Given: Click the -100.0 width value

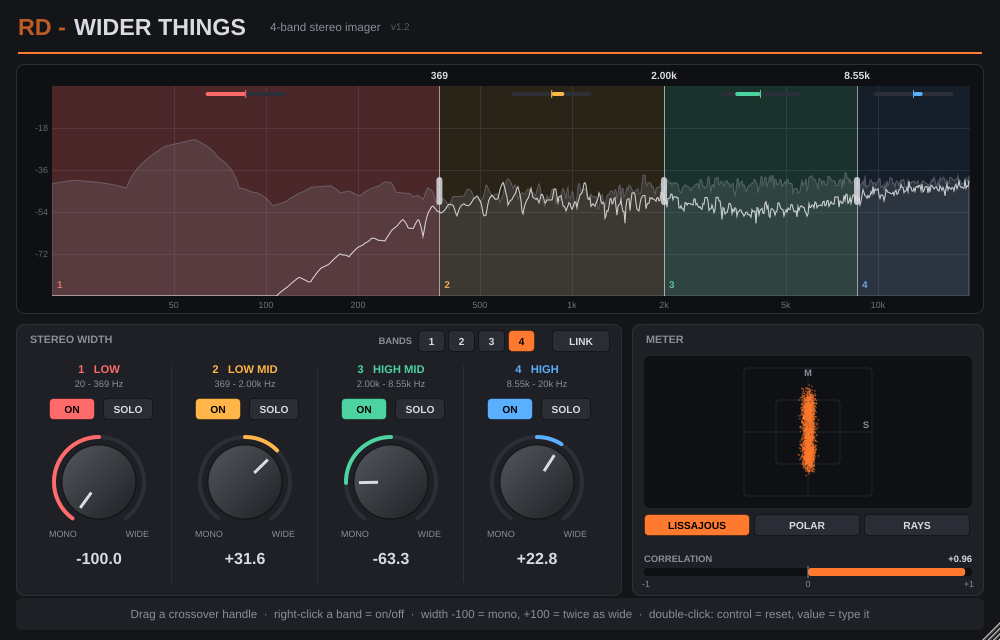Looking at the screenshot, I should click(99, 559).
